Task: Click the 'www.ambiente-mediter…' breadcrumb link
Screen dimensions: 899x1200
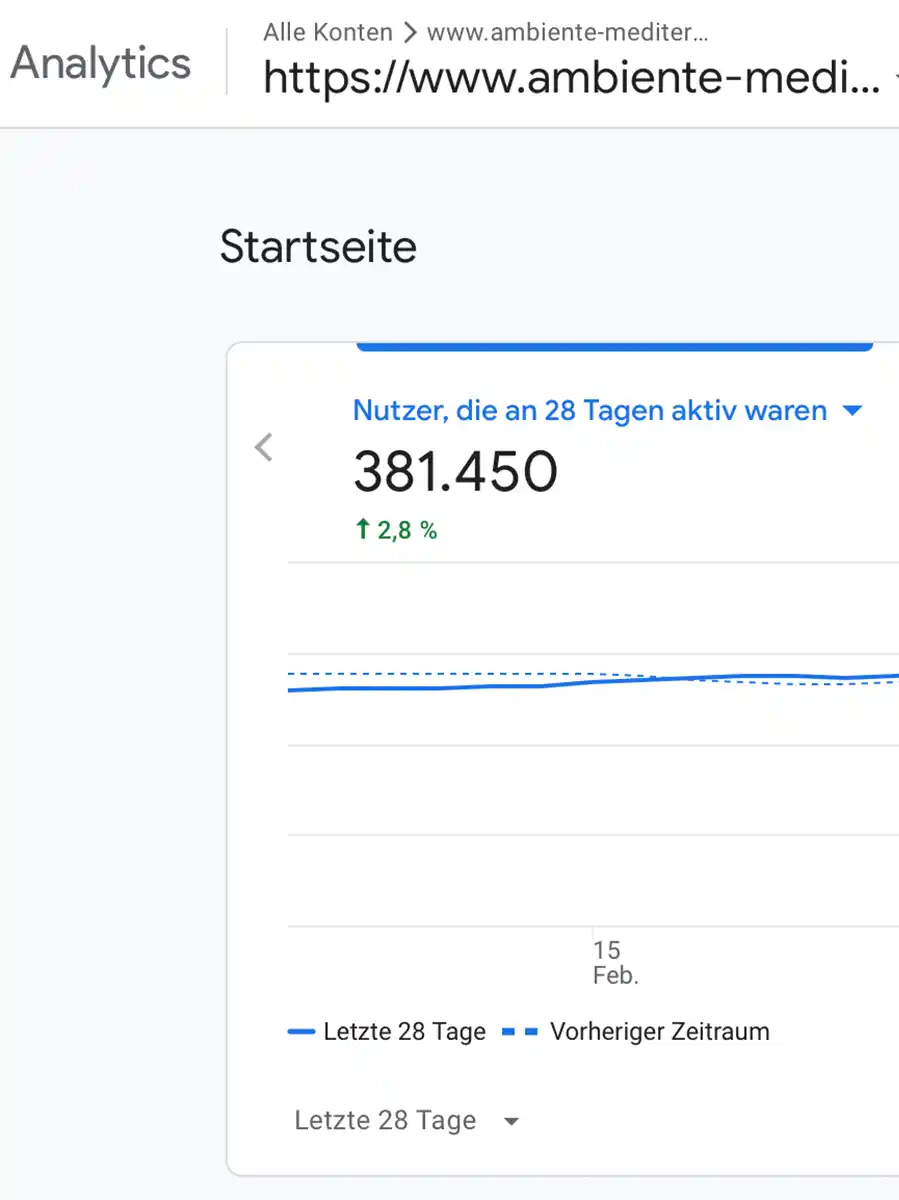Action: (568, 33)
